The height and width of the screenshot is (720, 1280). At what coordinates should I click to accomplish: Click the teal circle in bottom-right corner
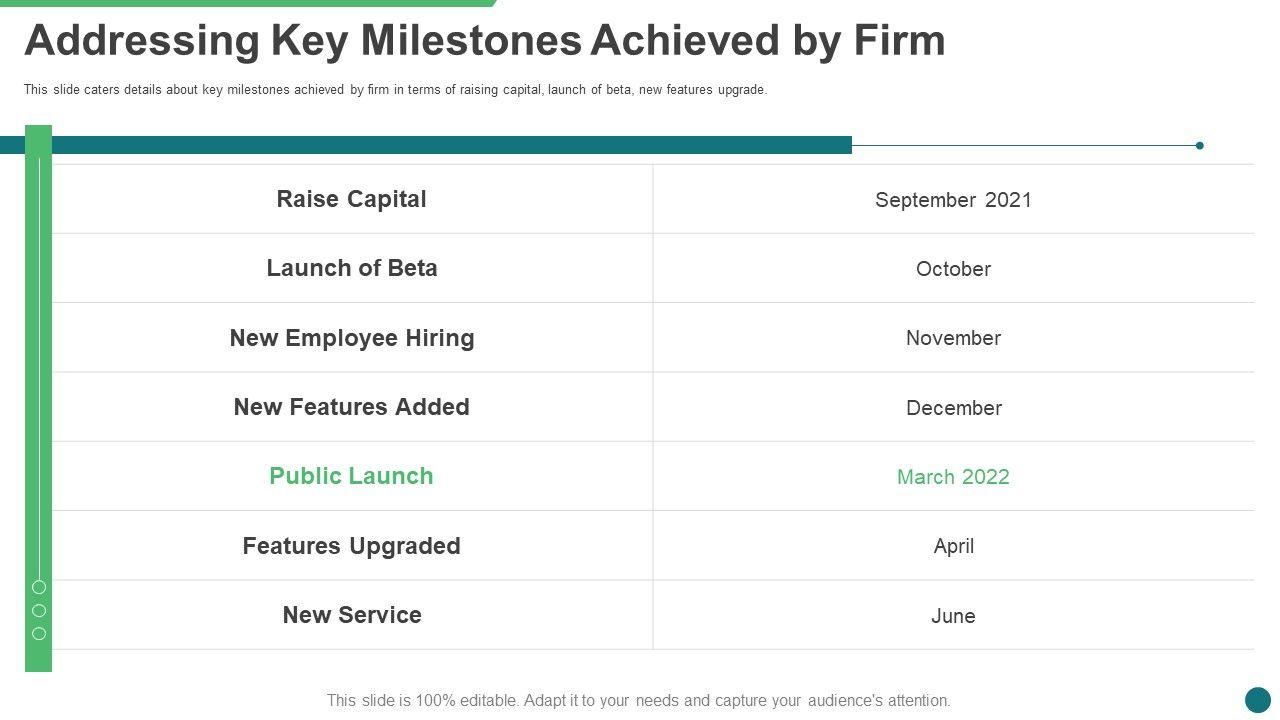coord(1257,699)
